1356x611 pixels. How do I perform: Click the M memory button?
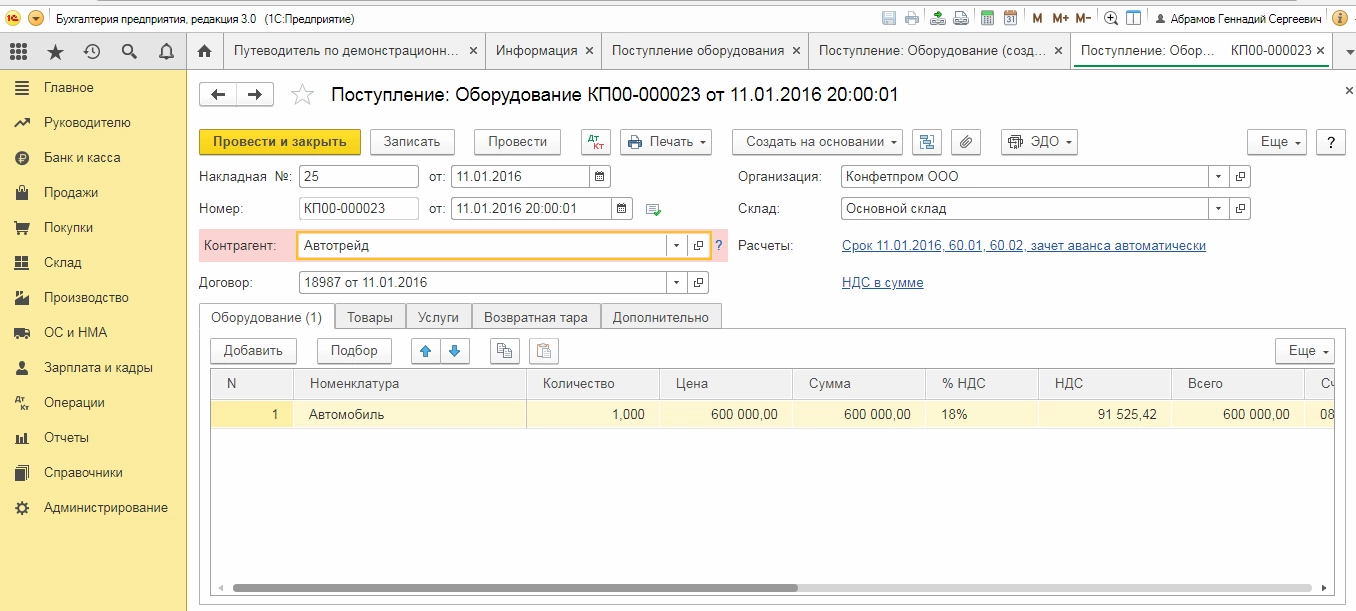click(1037, 18)
